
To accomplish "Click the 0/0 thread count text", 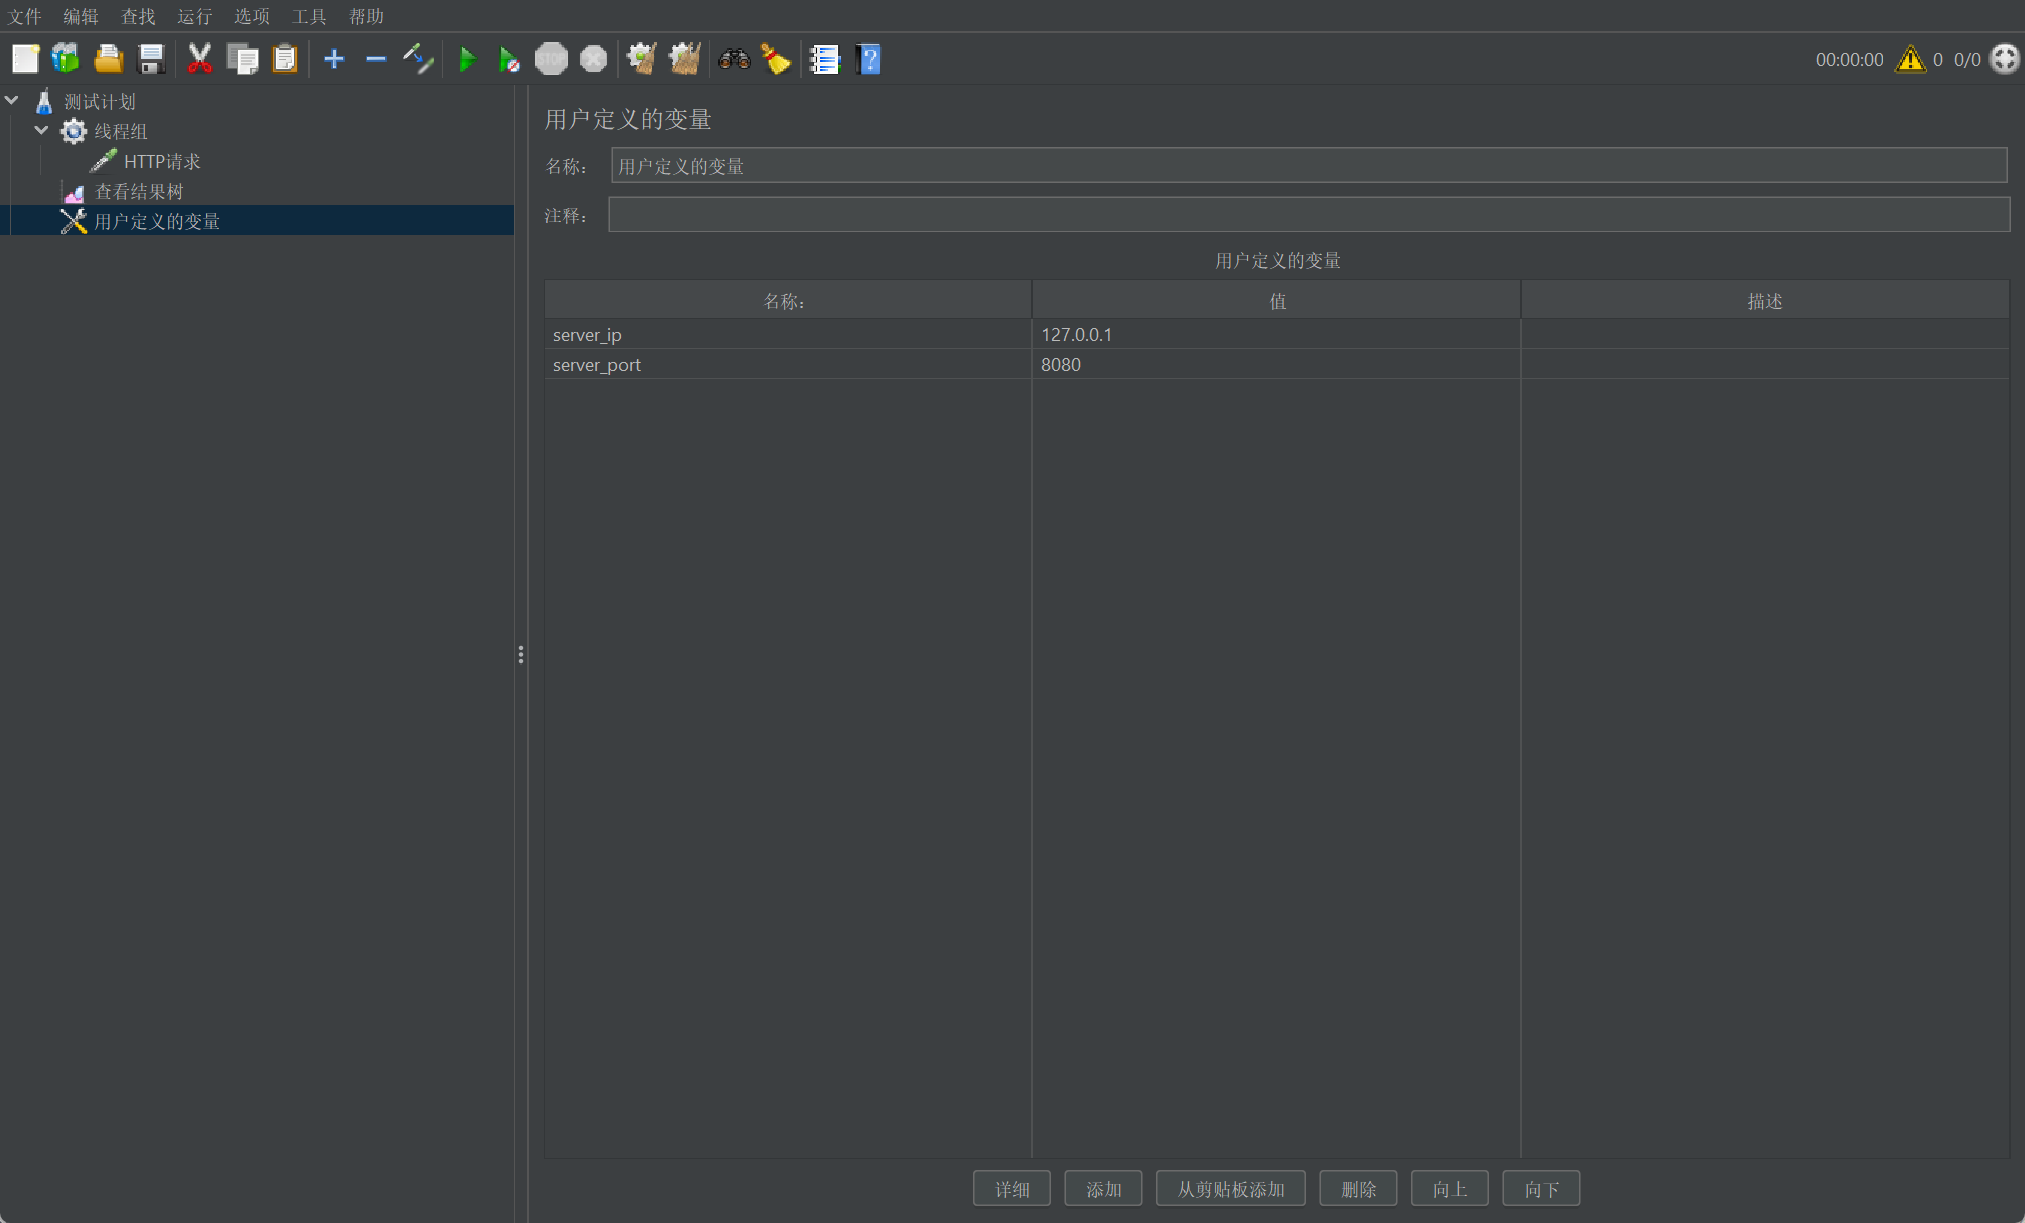I will tap(1967, 60).
